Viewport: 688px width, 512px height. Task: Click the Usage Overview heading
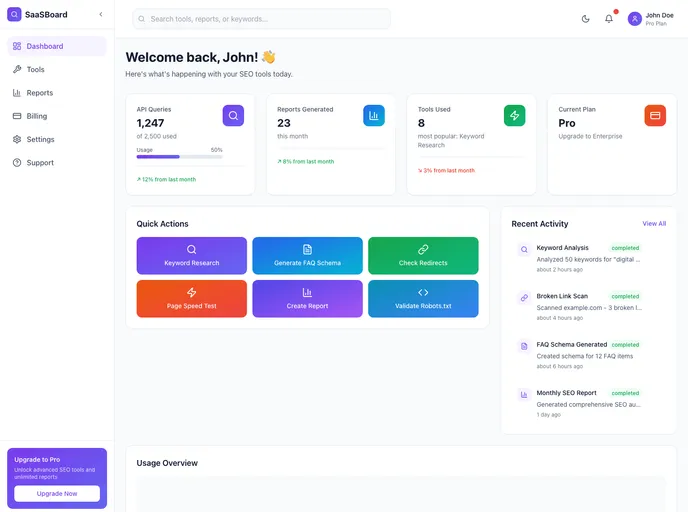pos(167,463)
